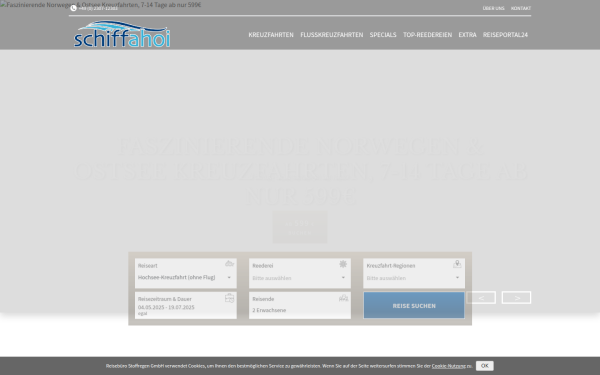Screen dimensions: 600x375
Task: Click the phone number link
Action: tap(98, 8)
